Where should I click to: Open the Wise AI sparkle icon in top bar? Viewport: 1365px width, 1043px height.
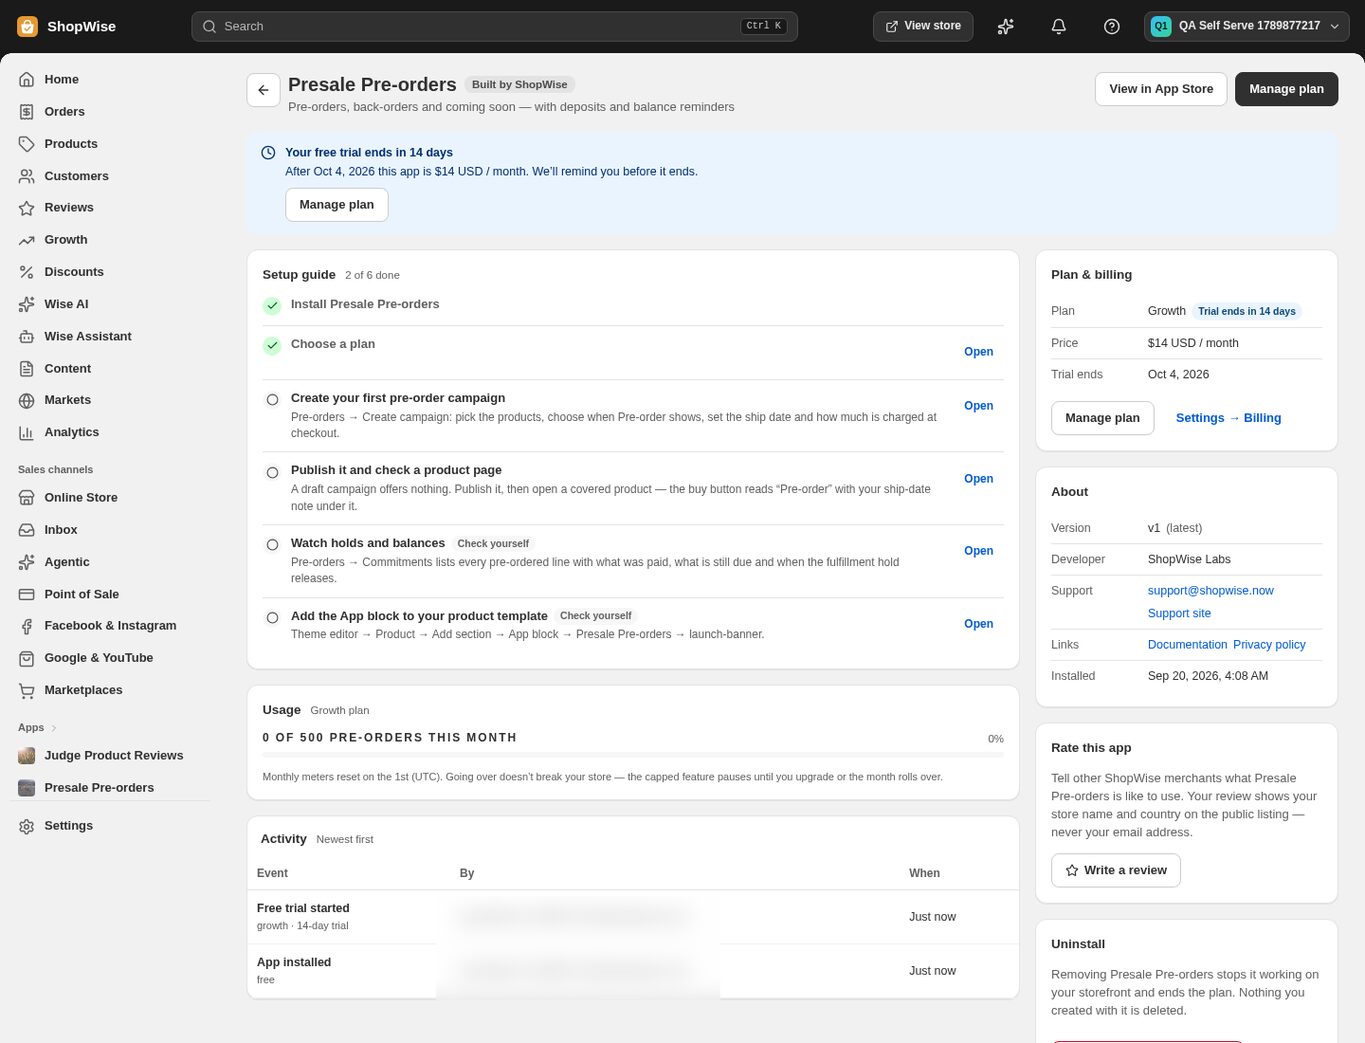point(1006,26)
